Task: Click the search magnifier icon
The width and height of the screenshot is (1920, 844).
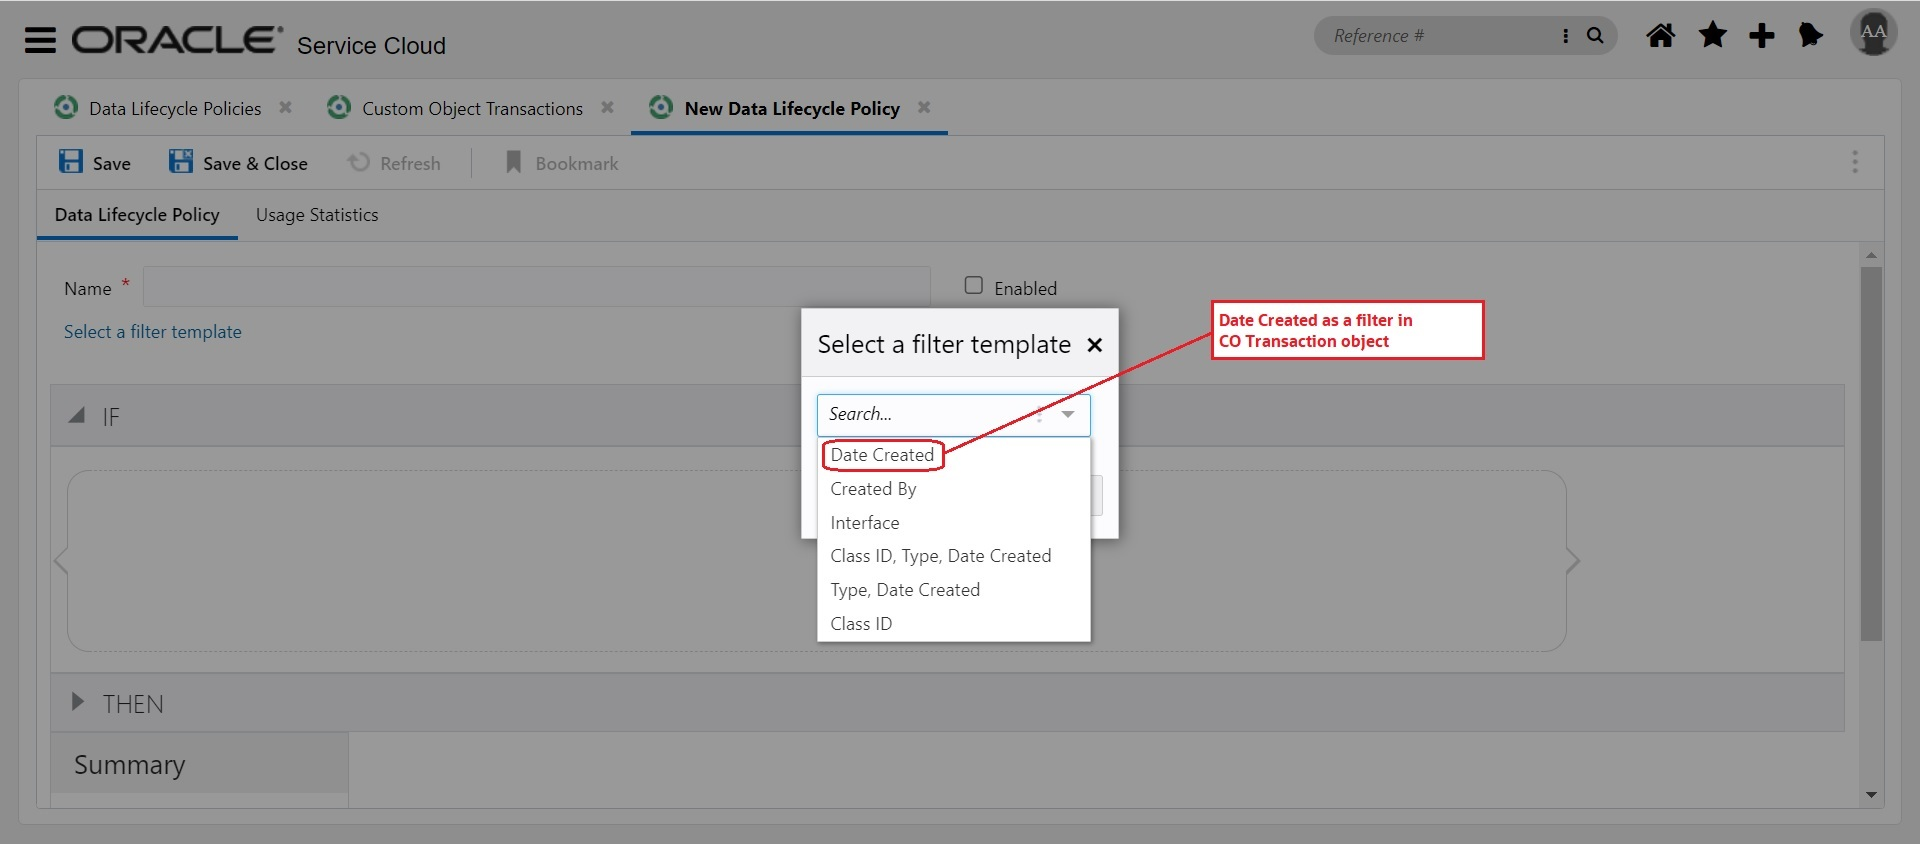Action: point(1595,36)
